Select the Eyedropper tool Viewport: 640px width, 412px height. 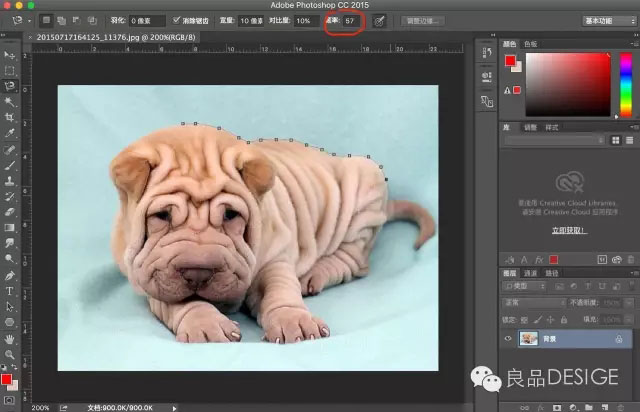(x=10, y=133)
